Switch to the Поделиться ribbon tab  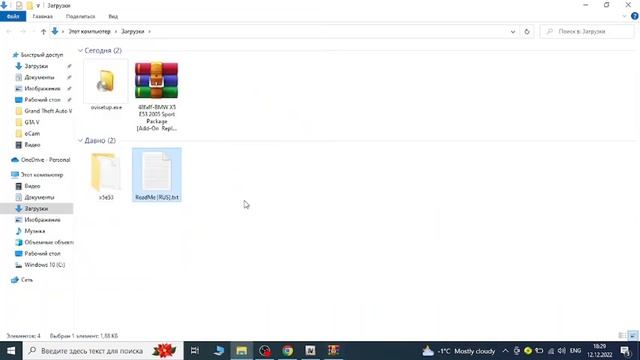click(80, 16)
